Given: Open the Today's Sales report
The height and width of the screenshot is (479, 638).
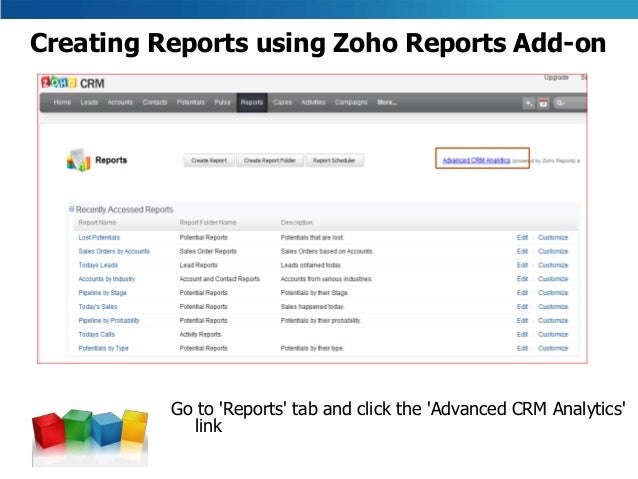Looking at the screenshot, I should point(98,306).
